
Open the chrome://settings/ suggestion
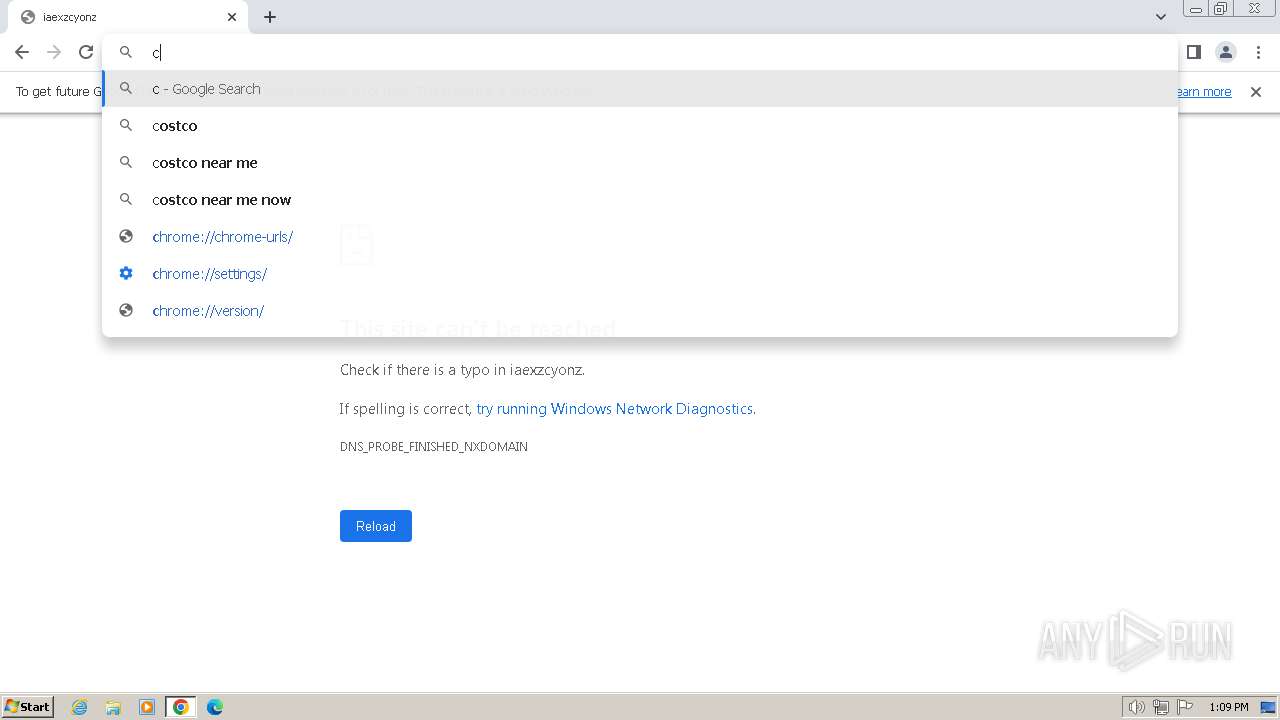(x=640, y=274)
